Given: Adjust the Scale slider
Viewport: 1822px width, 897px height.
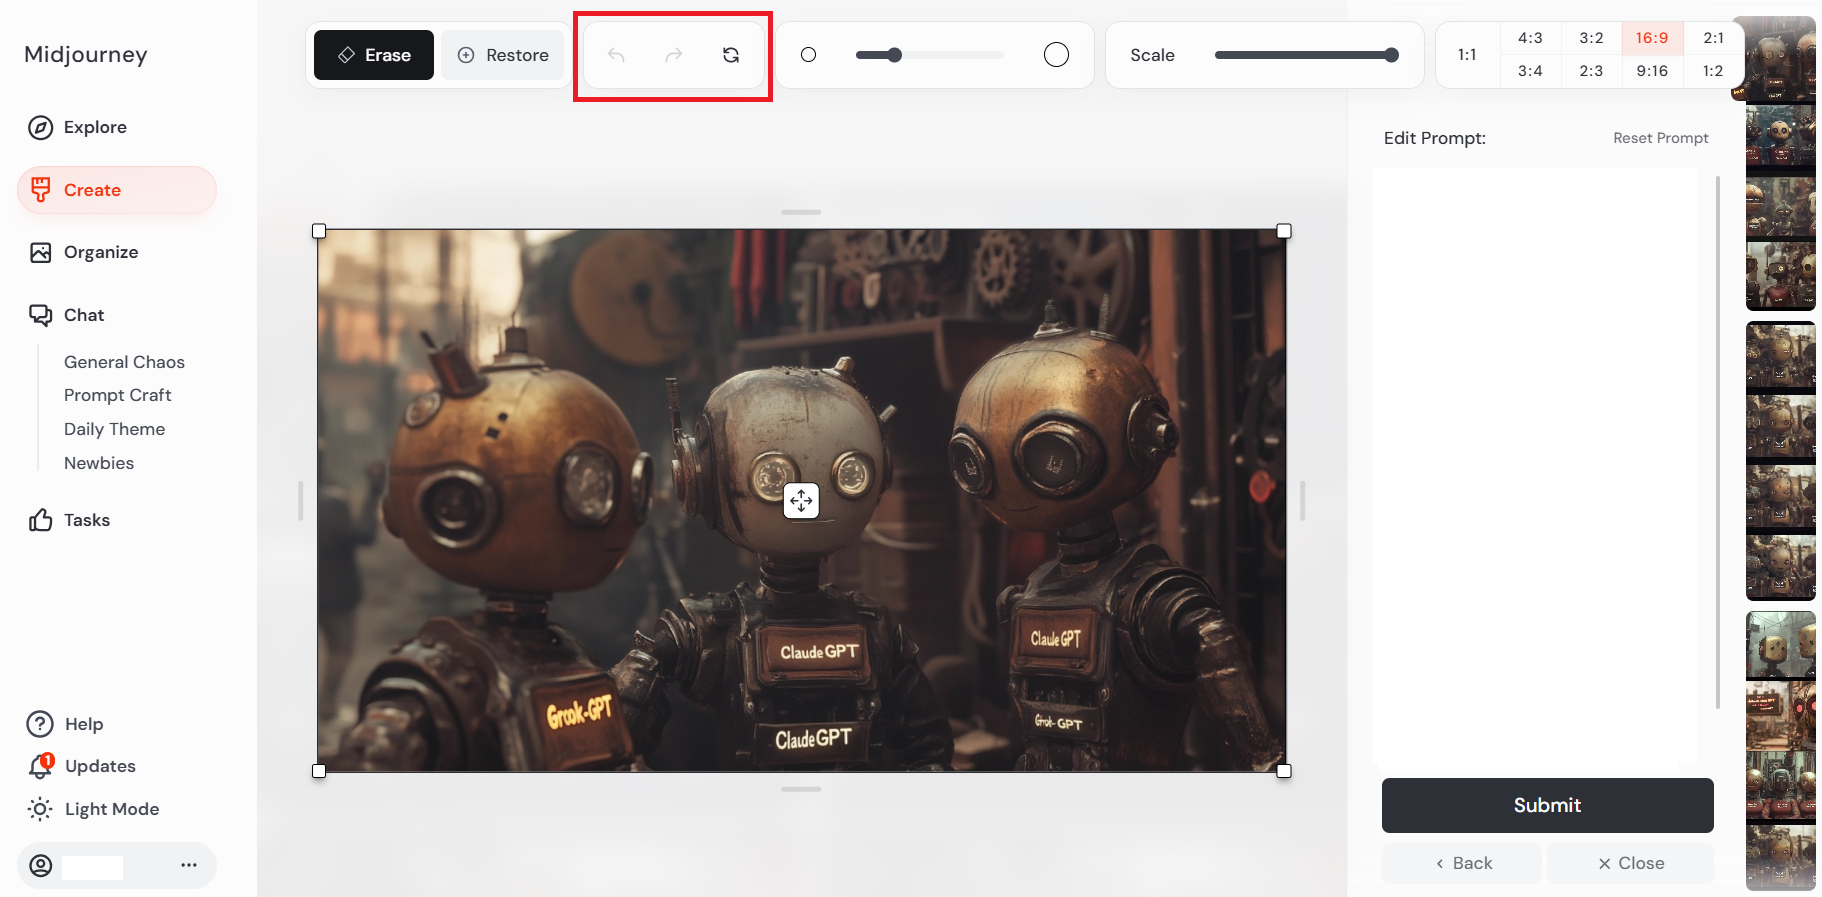Looking at the screenshot, I should 1306,55.
